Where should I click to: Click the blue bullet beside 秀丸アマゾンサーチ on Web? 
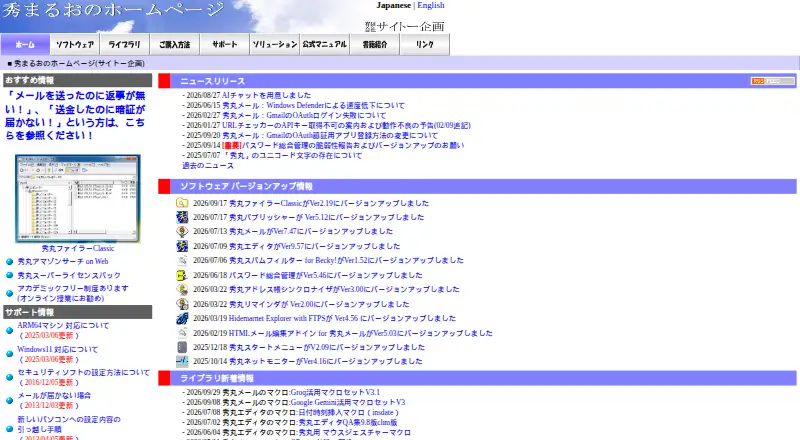(x=9, y=262)
